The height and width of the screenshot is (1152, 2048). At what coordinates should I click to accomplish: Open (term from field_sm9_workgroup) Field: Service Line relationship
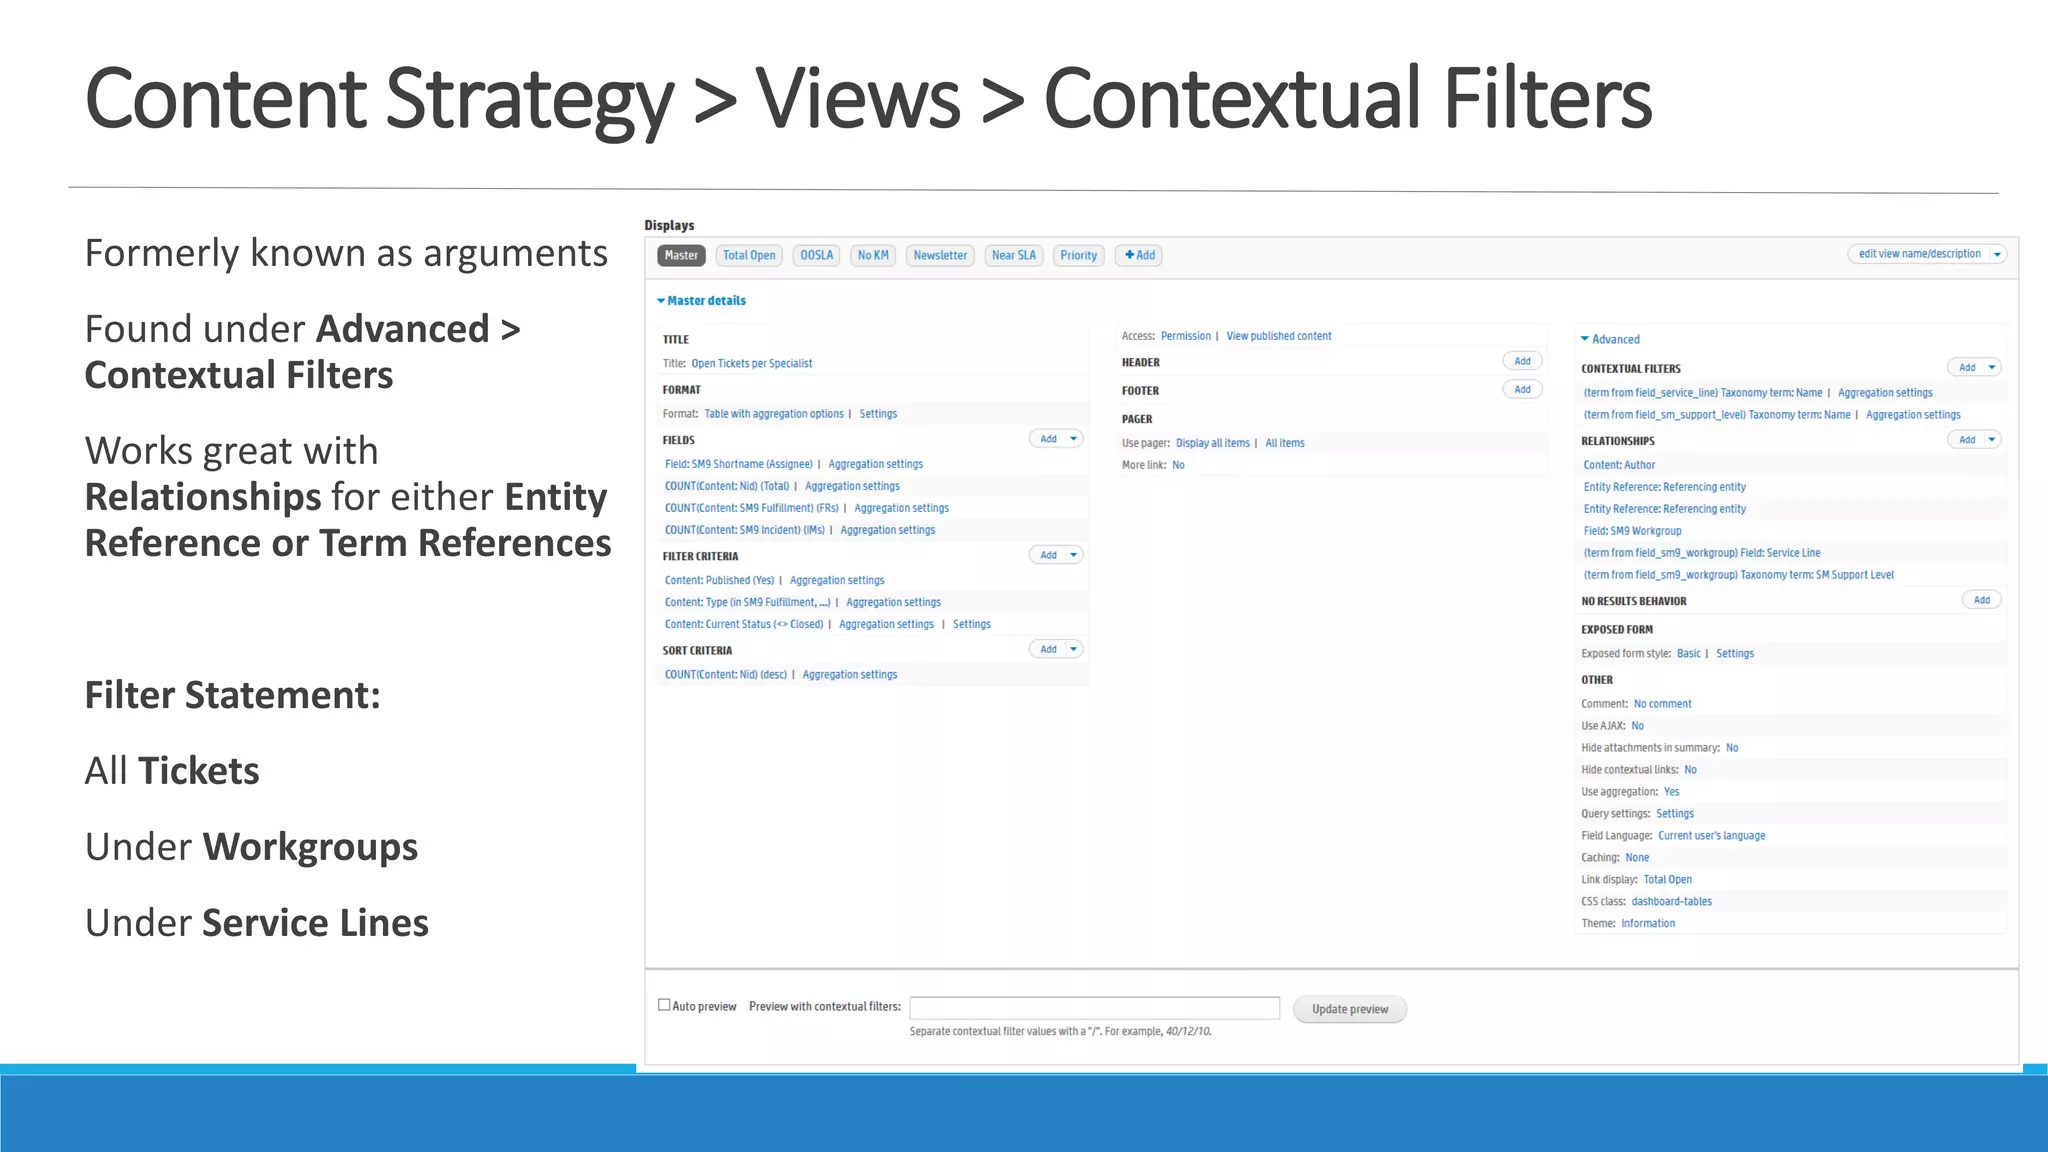(x=1701, y=553)
